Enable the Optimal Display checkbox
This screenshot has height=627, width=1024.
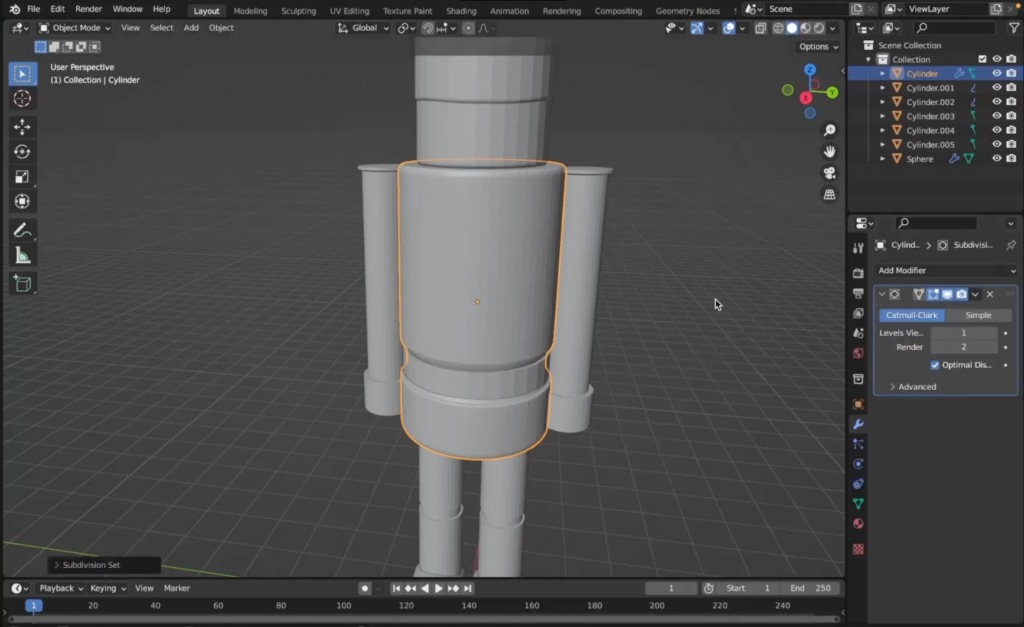tap(935, 365)
